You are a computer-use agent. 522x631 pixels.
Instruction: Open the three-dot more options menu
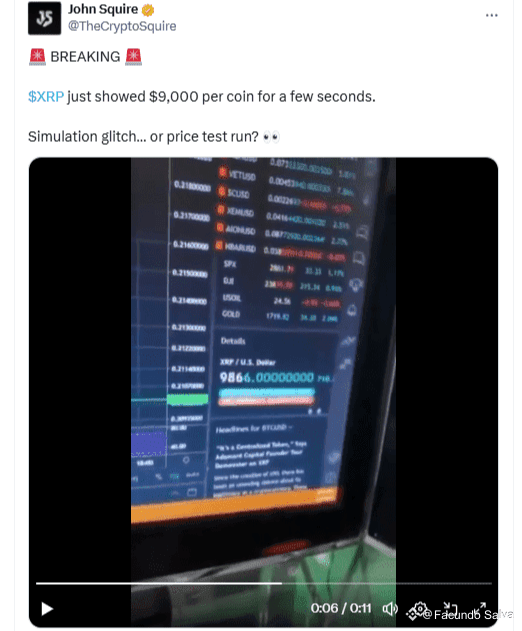(x=491, y=15)
